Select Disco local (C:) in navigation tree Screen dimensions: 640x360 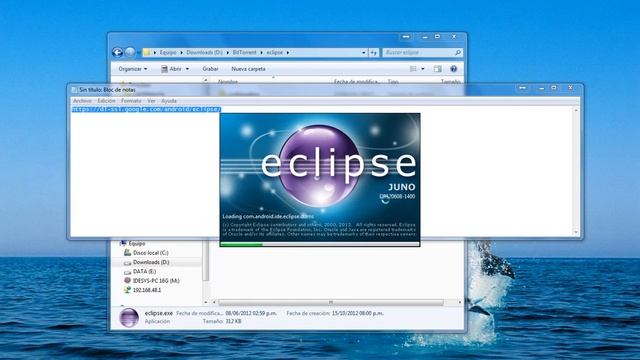point(150,253)
